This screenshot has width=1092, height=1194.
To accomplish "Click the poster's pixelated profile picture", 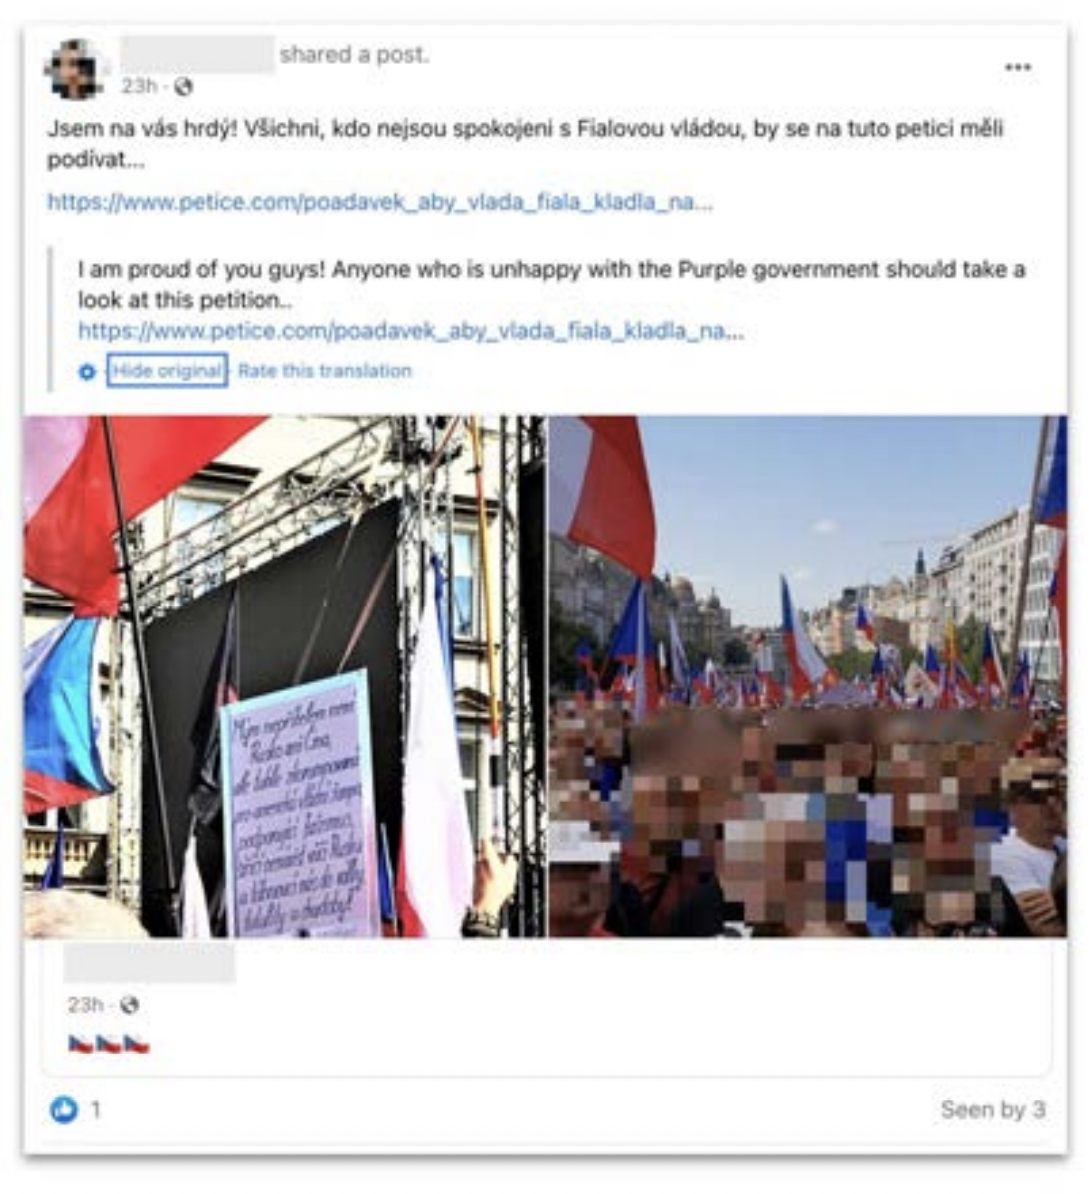I will tap(75, 69).
